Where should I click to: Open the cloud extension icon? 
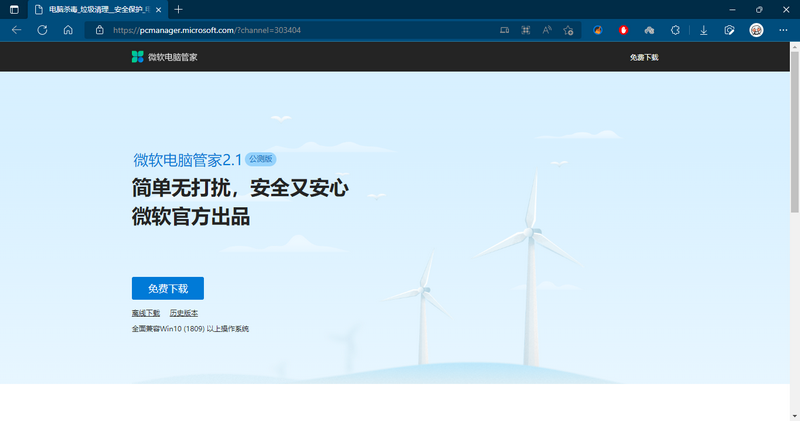pos(649,30)
